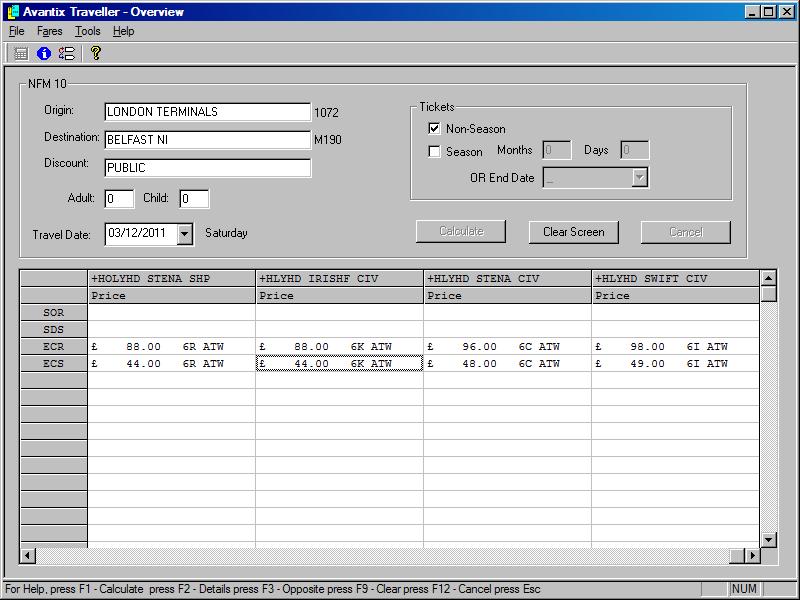Click the Origin field with LONDON TERMINALS

tap(208, 112)
